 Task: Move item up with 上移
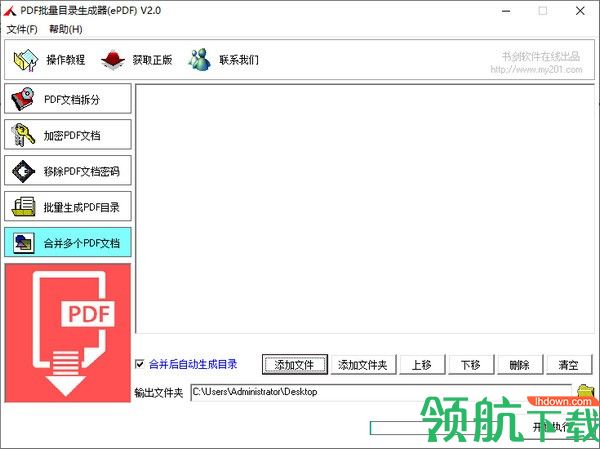[422, 364]
